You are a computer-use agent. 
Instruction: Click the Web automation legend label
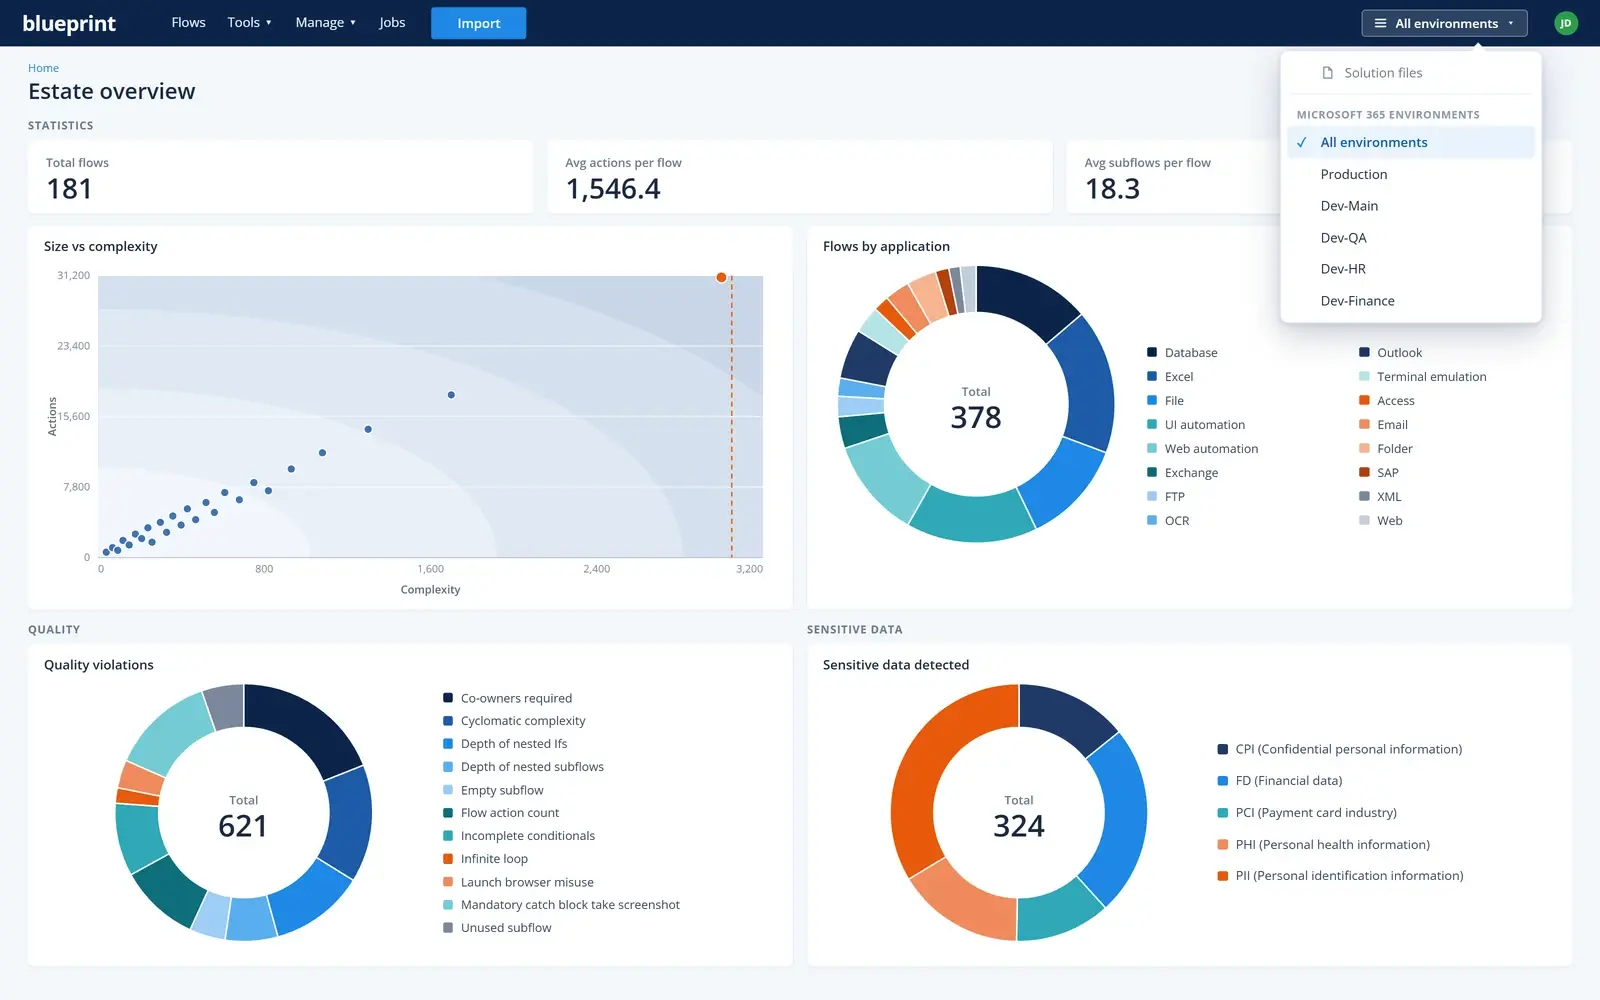[x=1211, y=449]
